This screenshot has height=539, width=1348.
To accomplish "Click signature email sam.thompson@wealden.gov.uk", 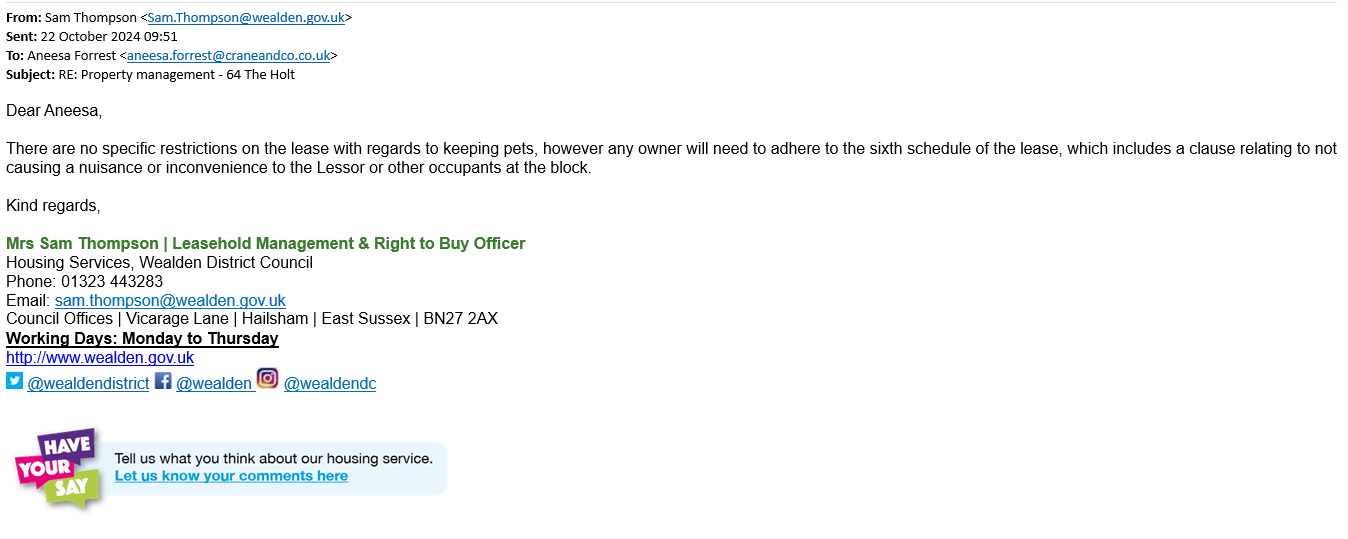I will coord(170,300).
